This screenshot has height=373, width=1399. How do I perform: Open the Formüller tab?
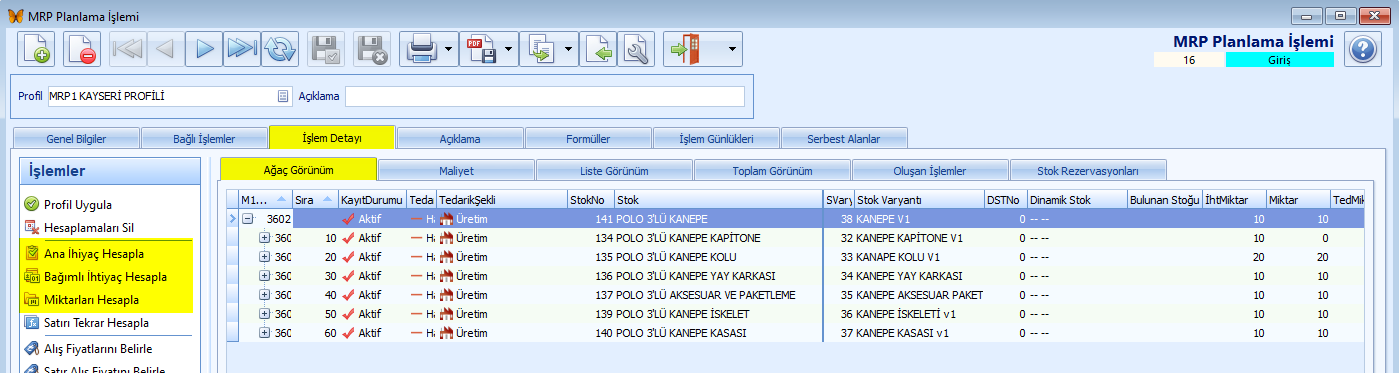pos(588,138)
